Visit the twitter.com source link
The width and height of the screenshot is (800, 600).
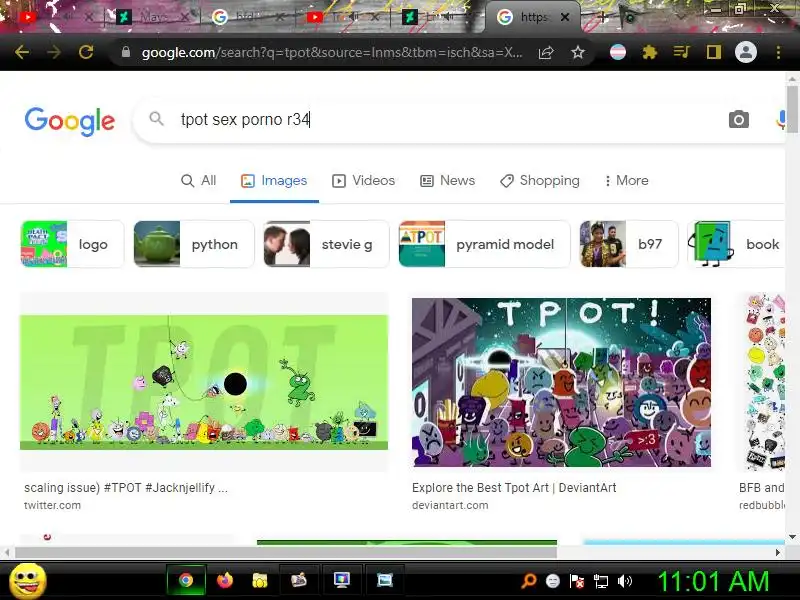(52, 505)
